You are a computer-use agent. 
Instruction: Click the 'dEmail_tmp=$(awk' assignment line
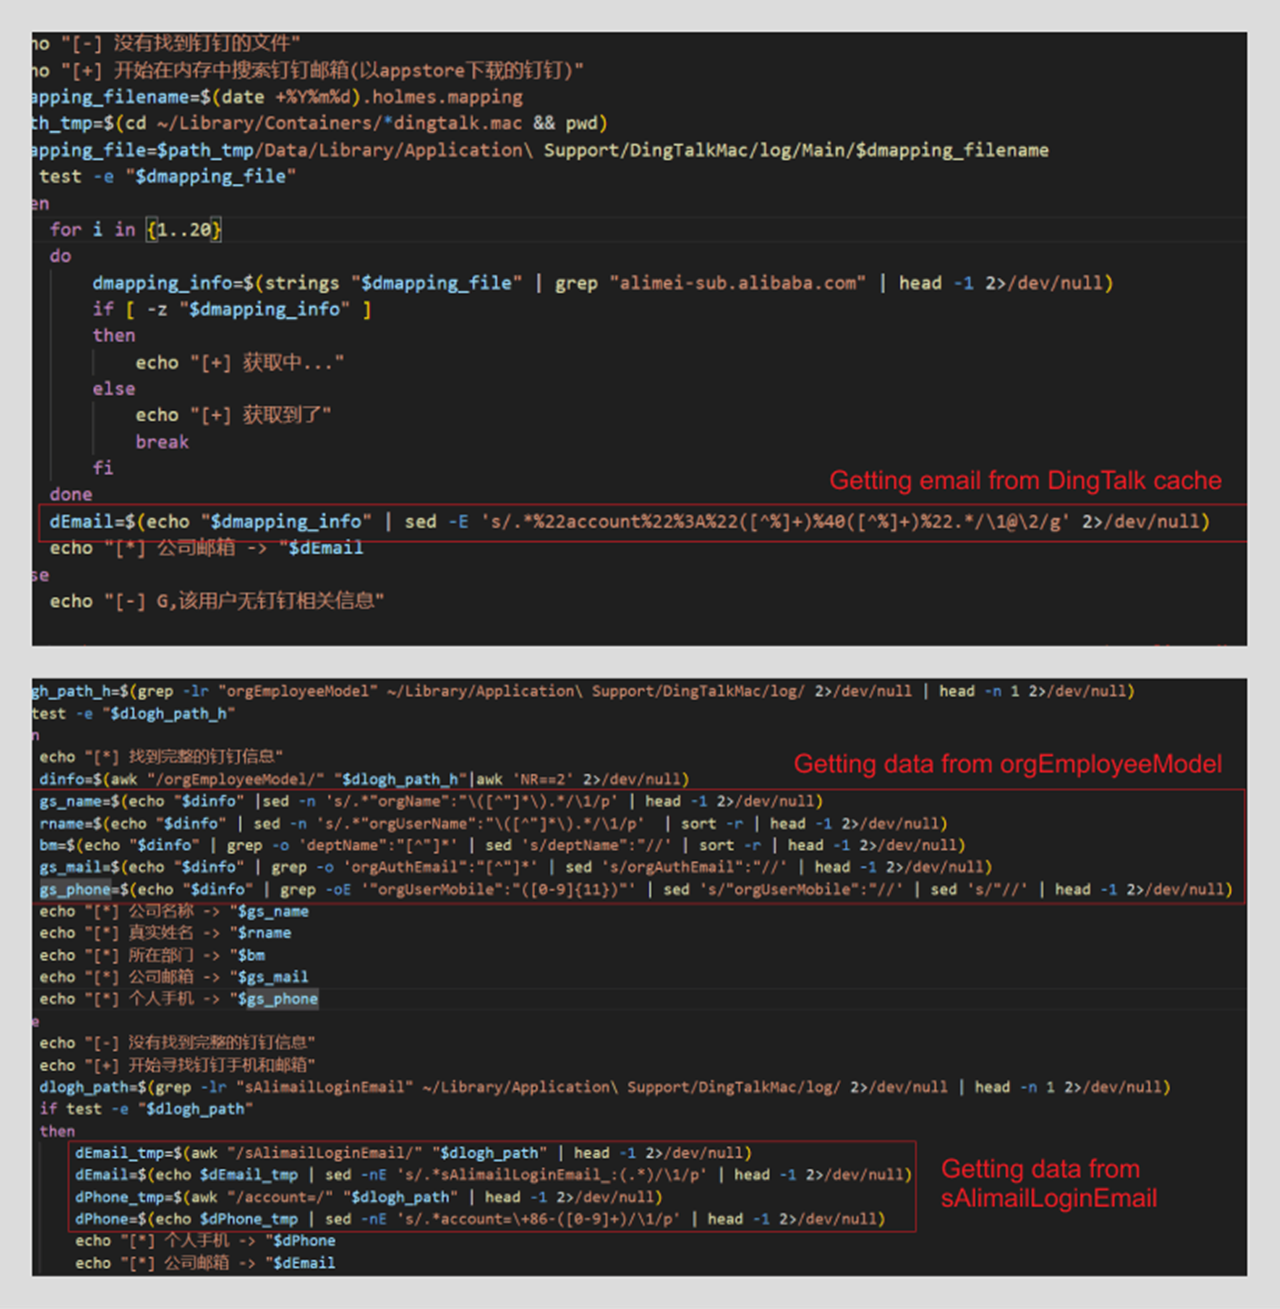point(413,1153)
